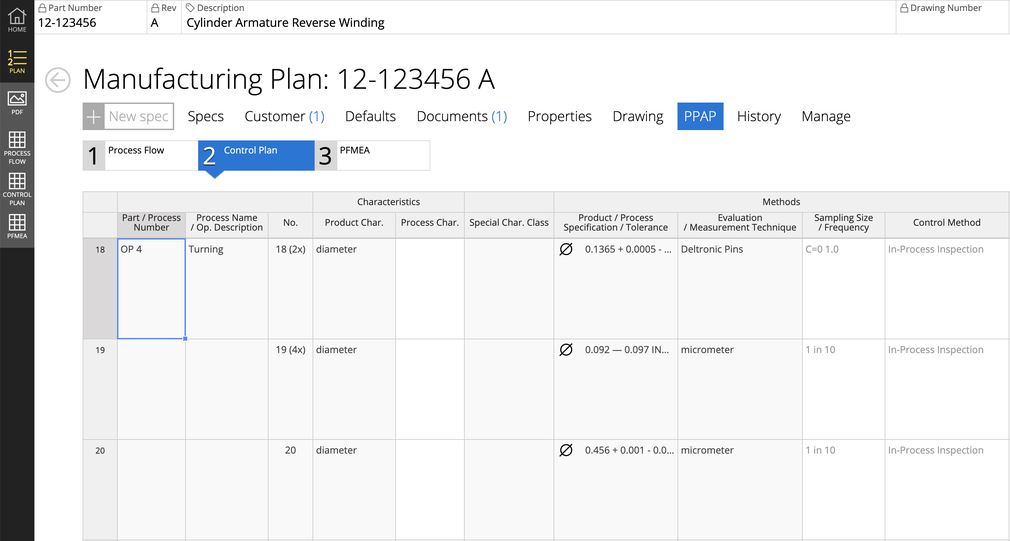The width and height of the screenshot is (1010, 541).
Task: Select step 1 Process Flow
Action: click(139, 155)
